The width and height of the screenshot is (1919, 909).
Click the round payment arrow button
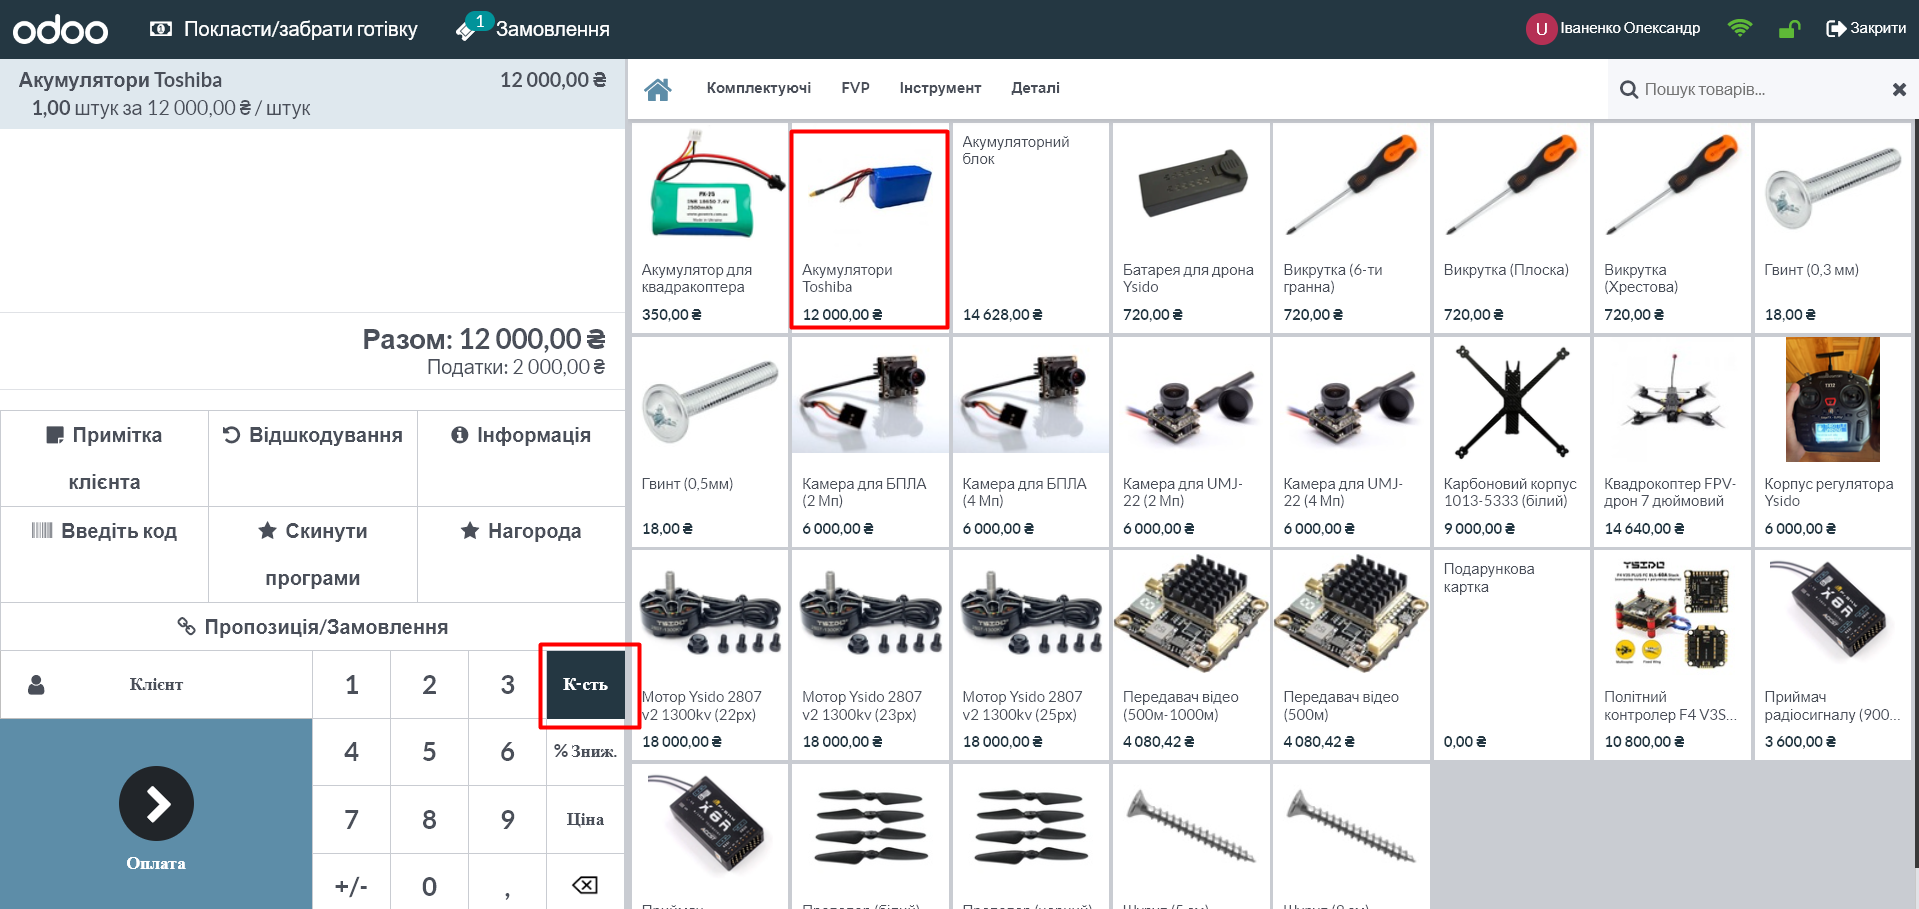(156, 803)
